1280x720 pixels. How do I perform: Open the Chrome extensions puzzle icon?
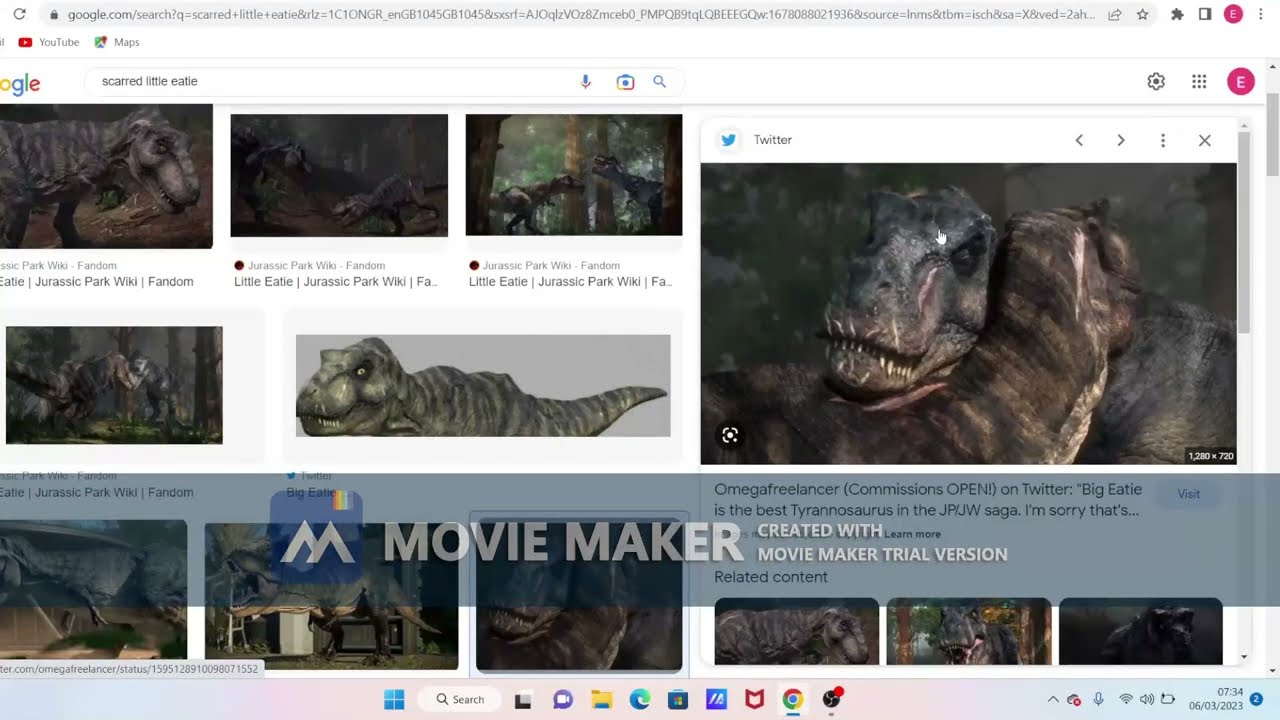[x=1177, y=15]
